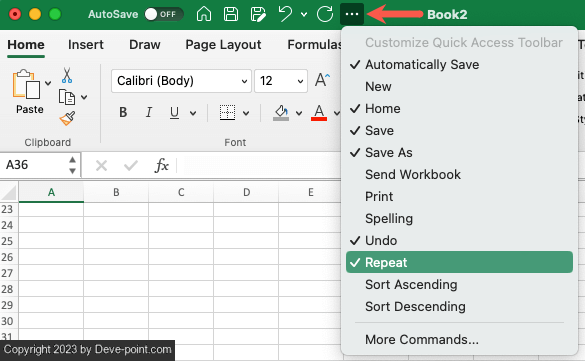Enable Print in the toolbar menu

pos(459,197)
